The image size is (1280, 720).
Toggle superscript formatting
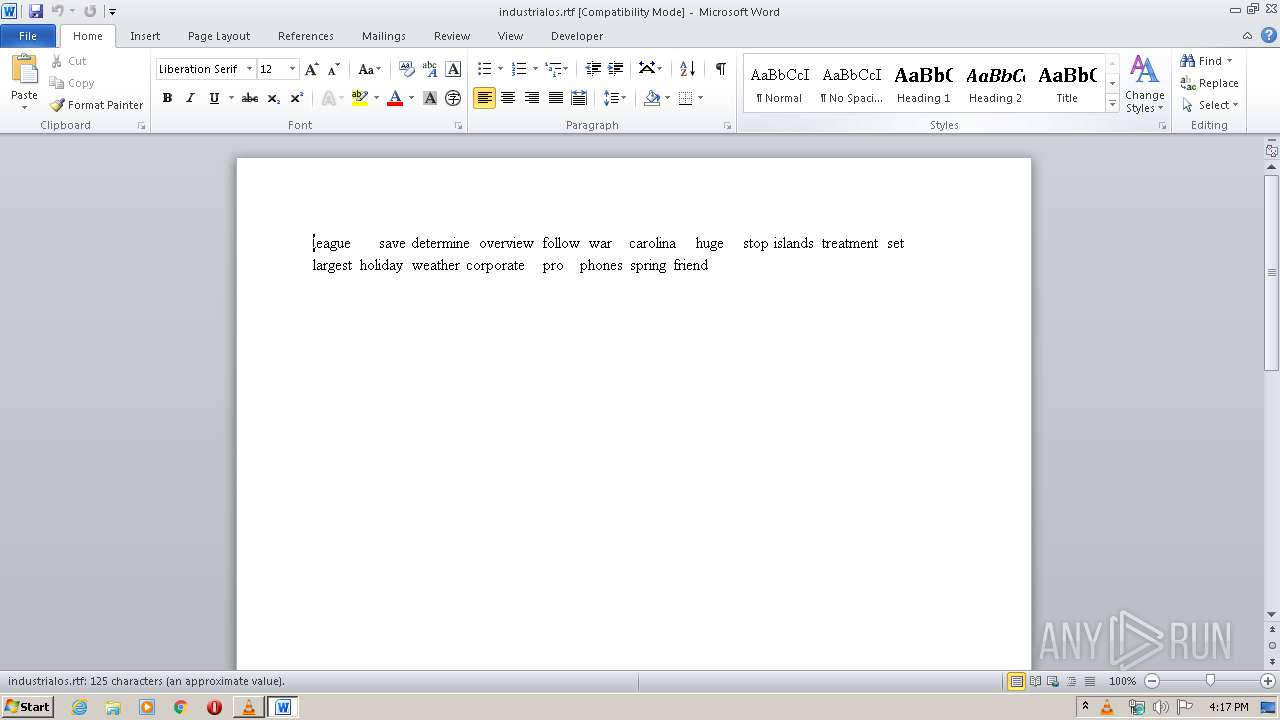pyautogui.click(x=297, y=98)
